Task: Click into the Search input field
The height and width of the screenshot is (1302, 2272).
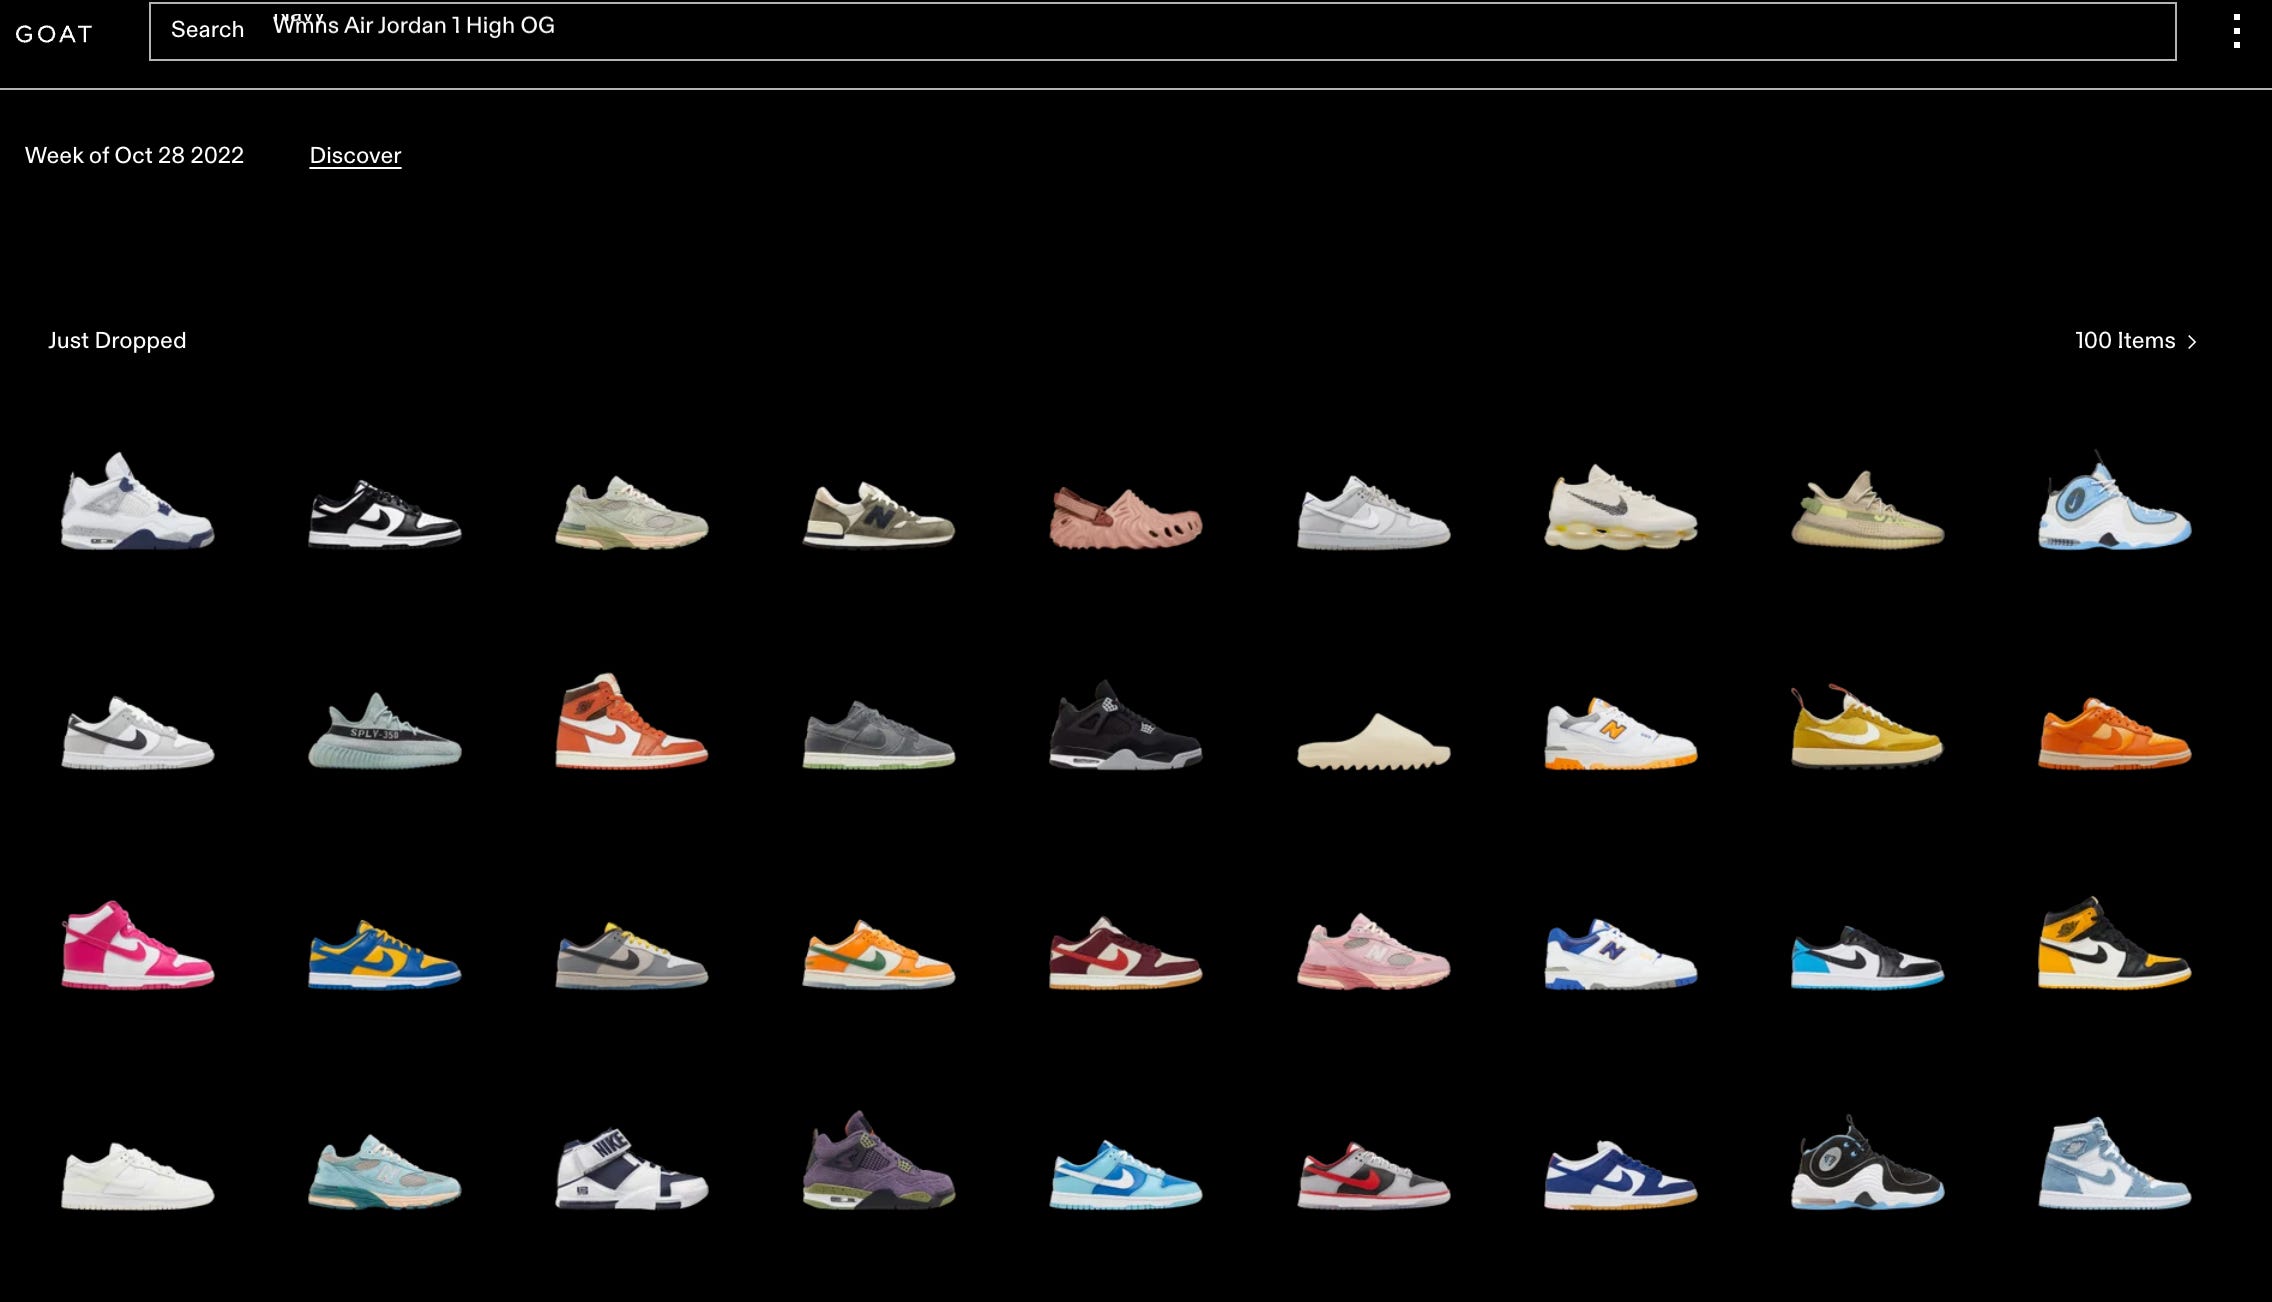Action: pyautogui.click(x=1162, y=31)
